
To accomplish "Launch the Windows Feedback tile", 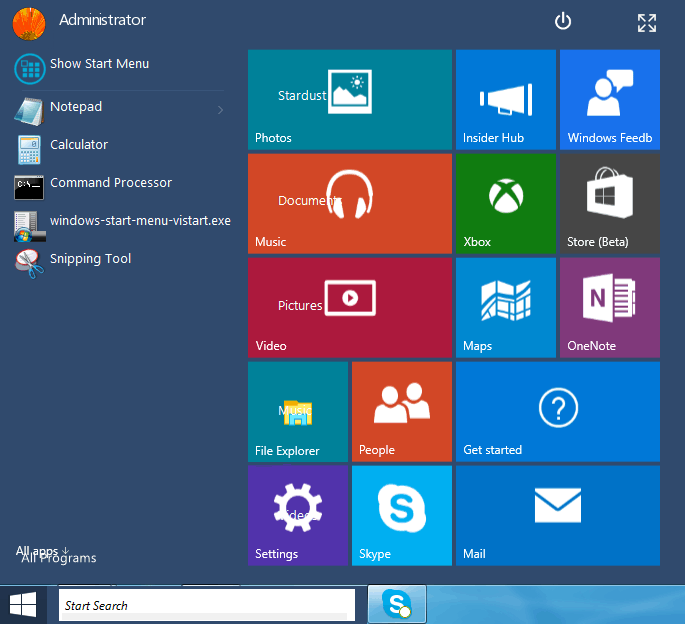I will 610,100.
